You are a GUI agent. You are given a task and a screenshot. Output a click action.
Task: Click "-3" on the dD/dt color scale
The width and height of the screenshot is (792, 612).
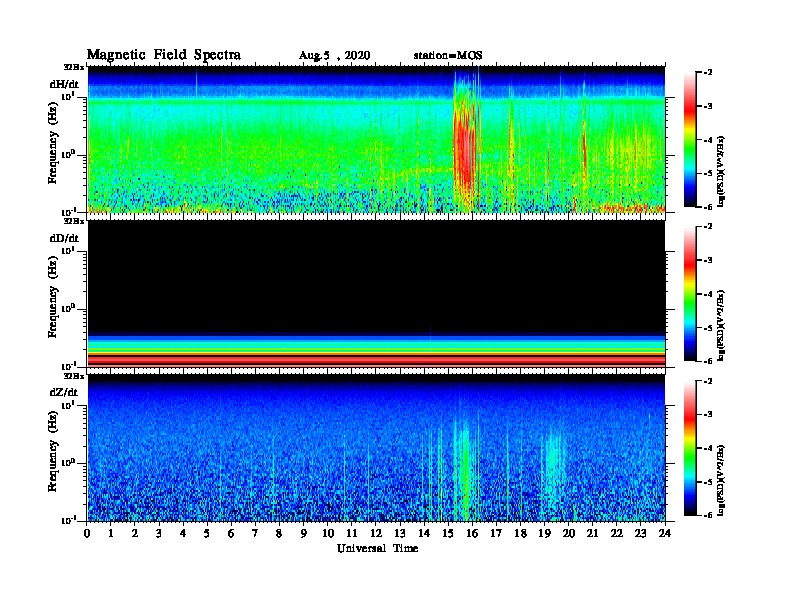pos(708,261)
